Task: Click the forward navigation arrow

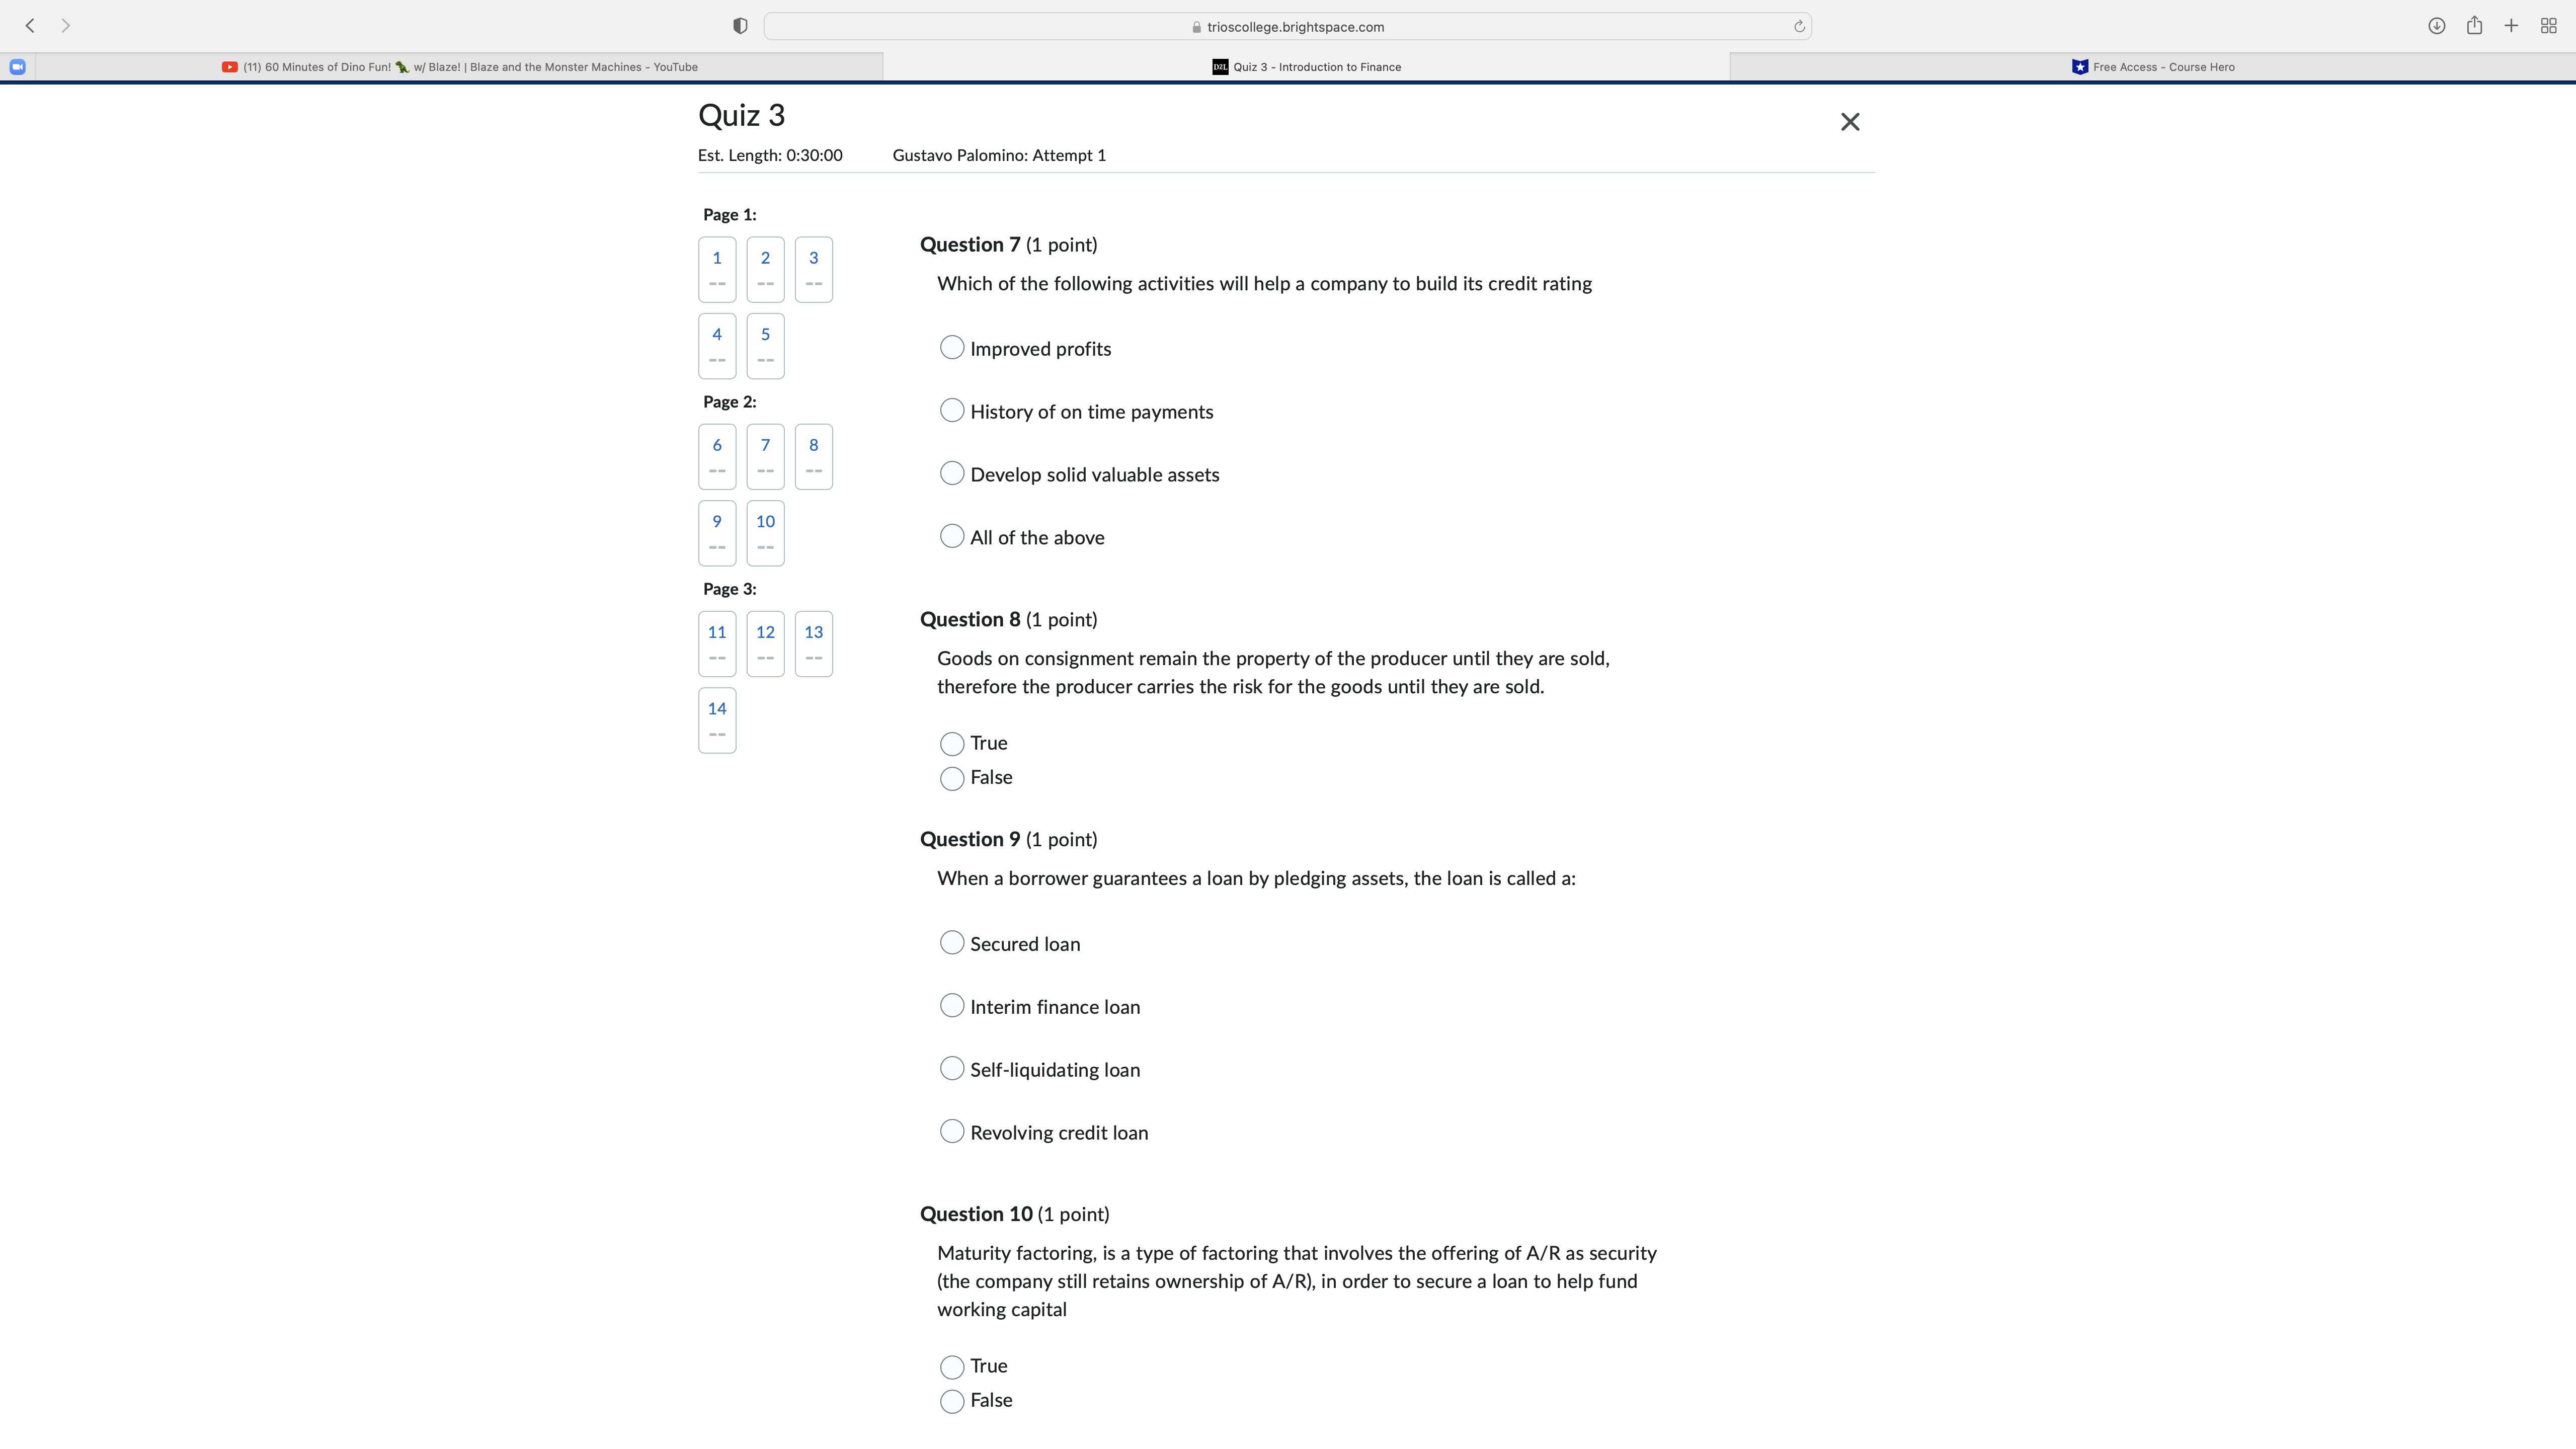Action: (65, 25)
